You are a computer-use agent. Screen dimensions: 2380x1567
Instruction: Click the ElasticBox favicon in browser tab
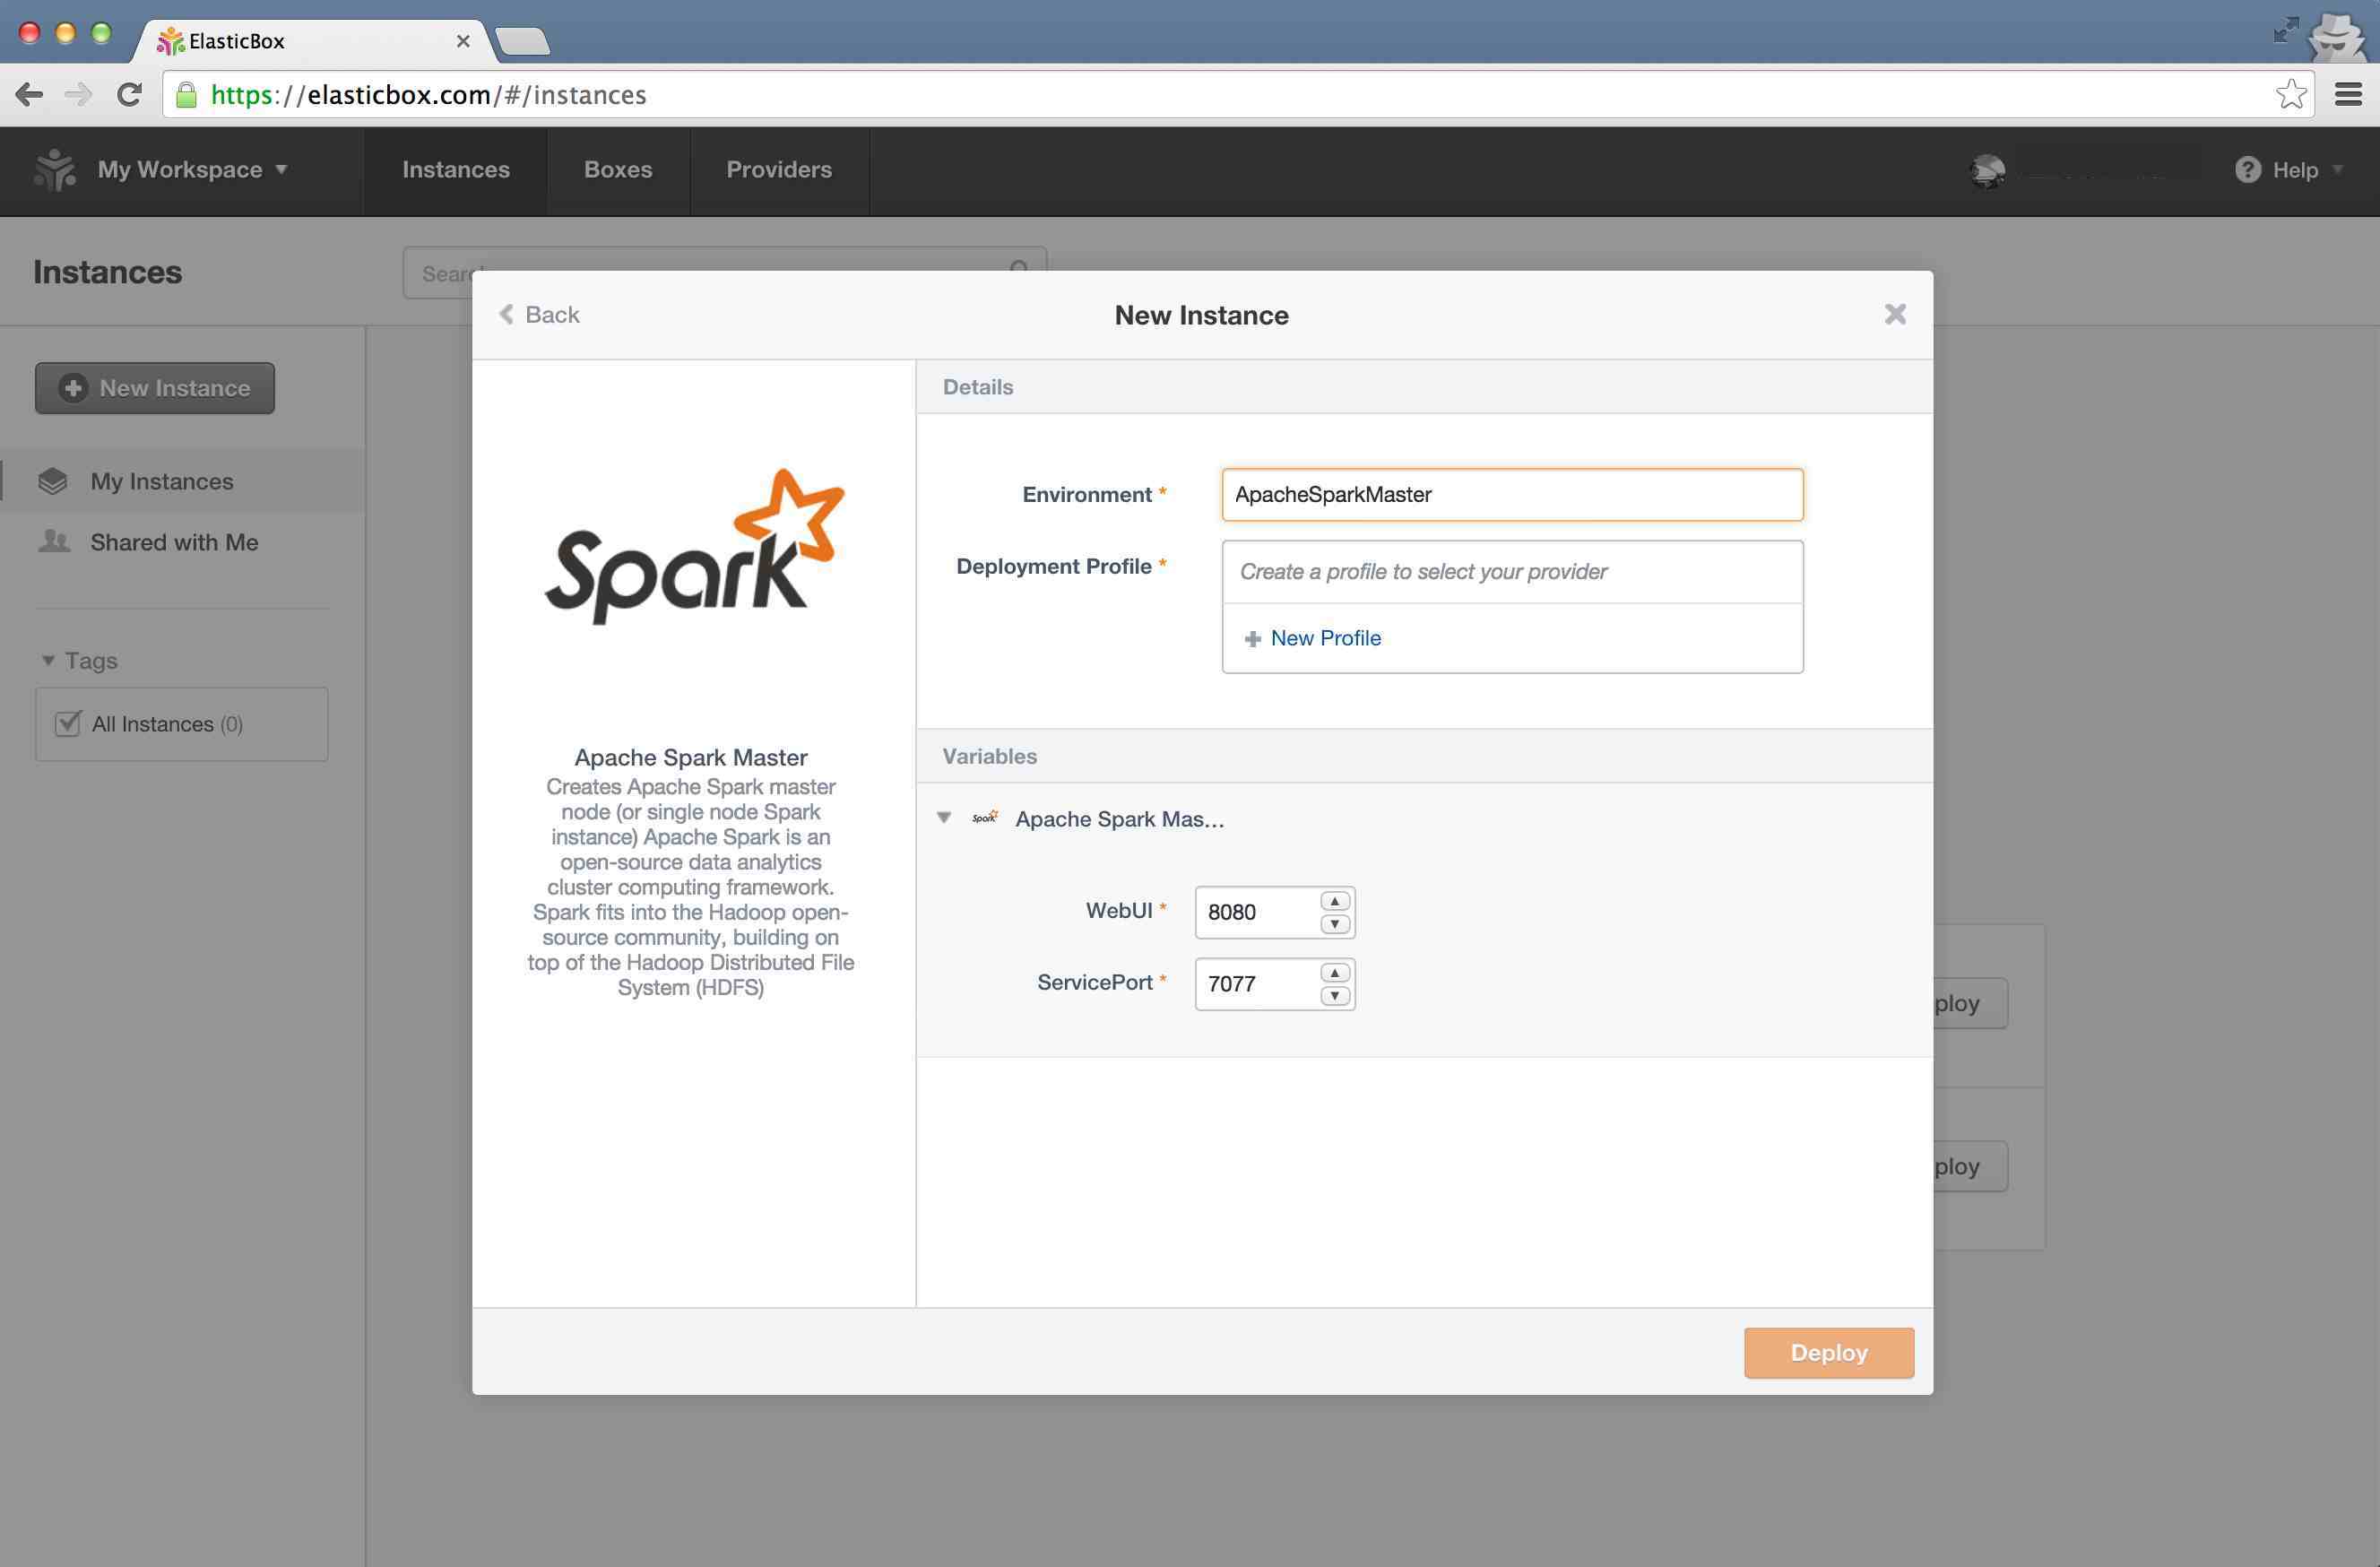pos(173,39)
